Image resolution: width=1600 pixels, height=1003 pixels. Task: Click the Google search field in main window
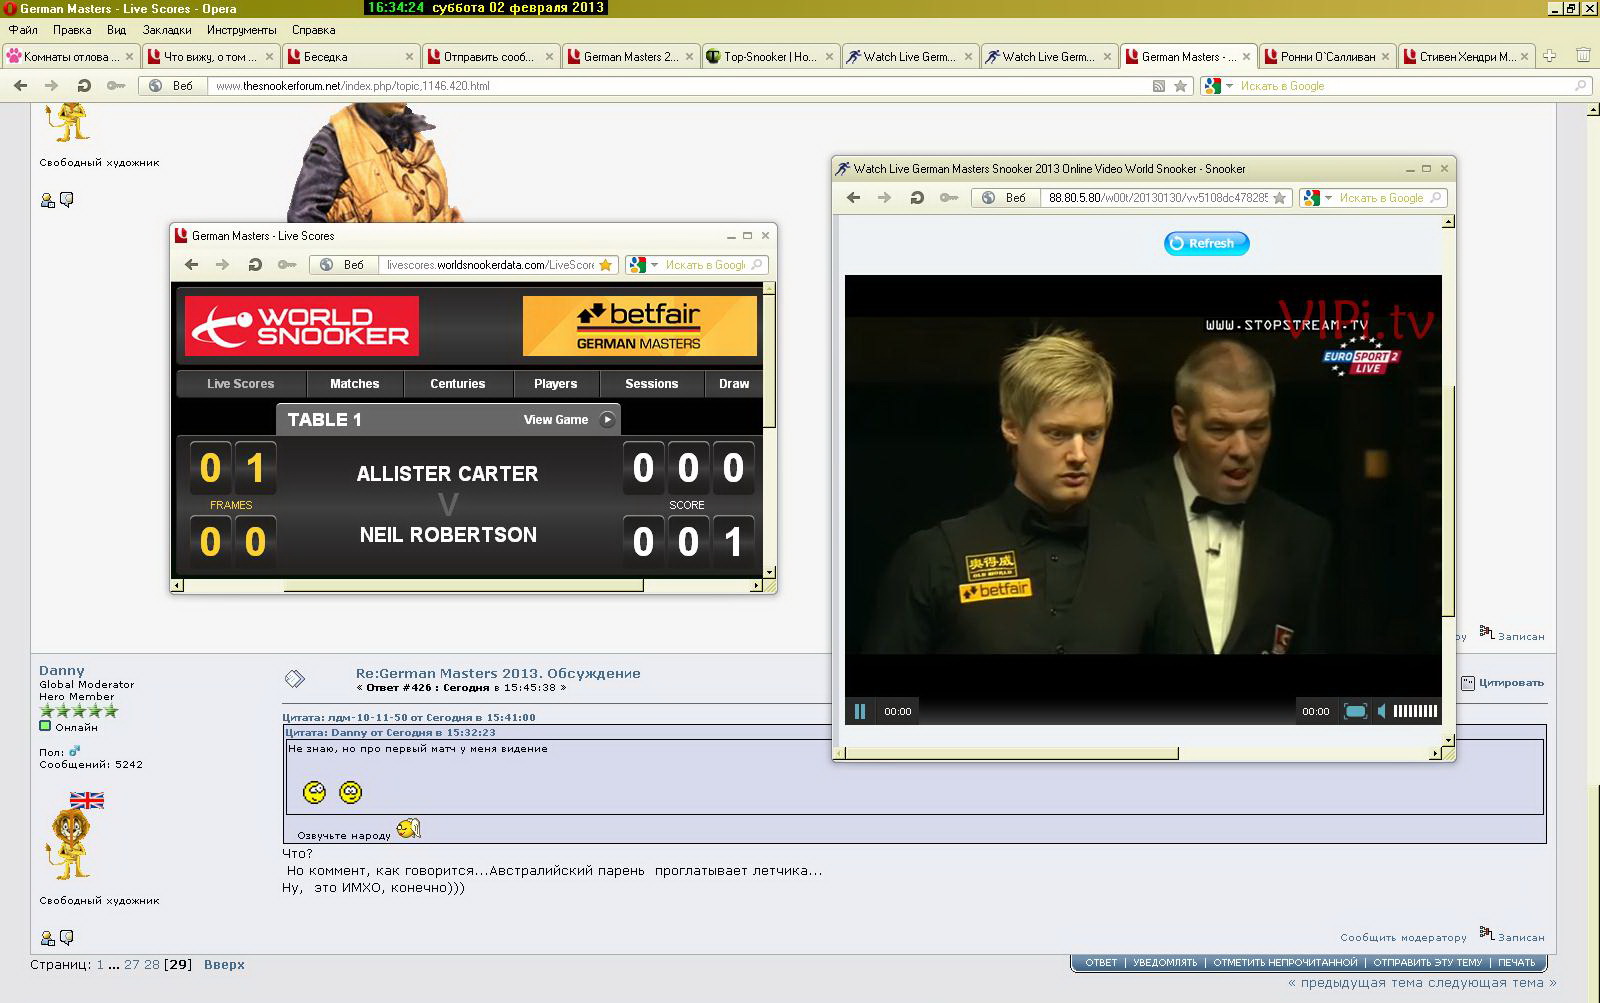[x=1405, y=86]
